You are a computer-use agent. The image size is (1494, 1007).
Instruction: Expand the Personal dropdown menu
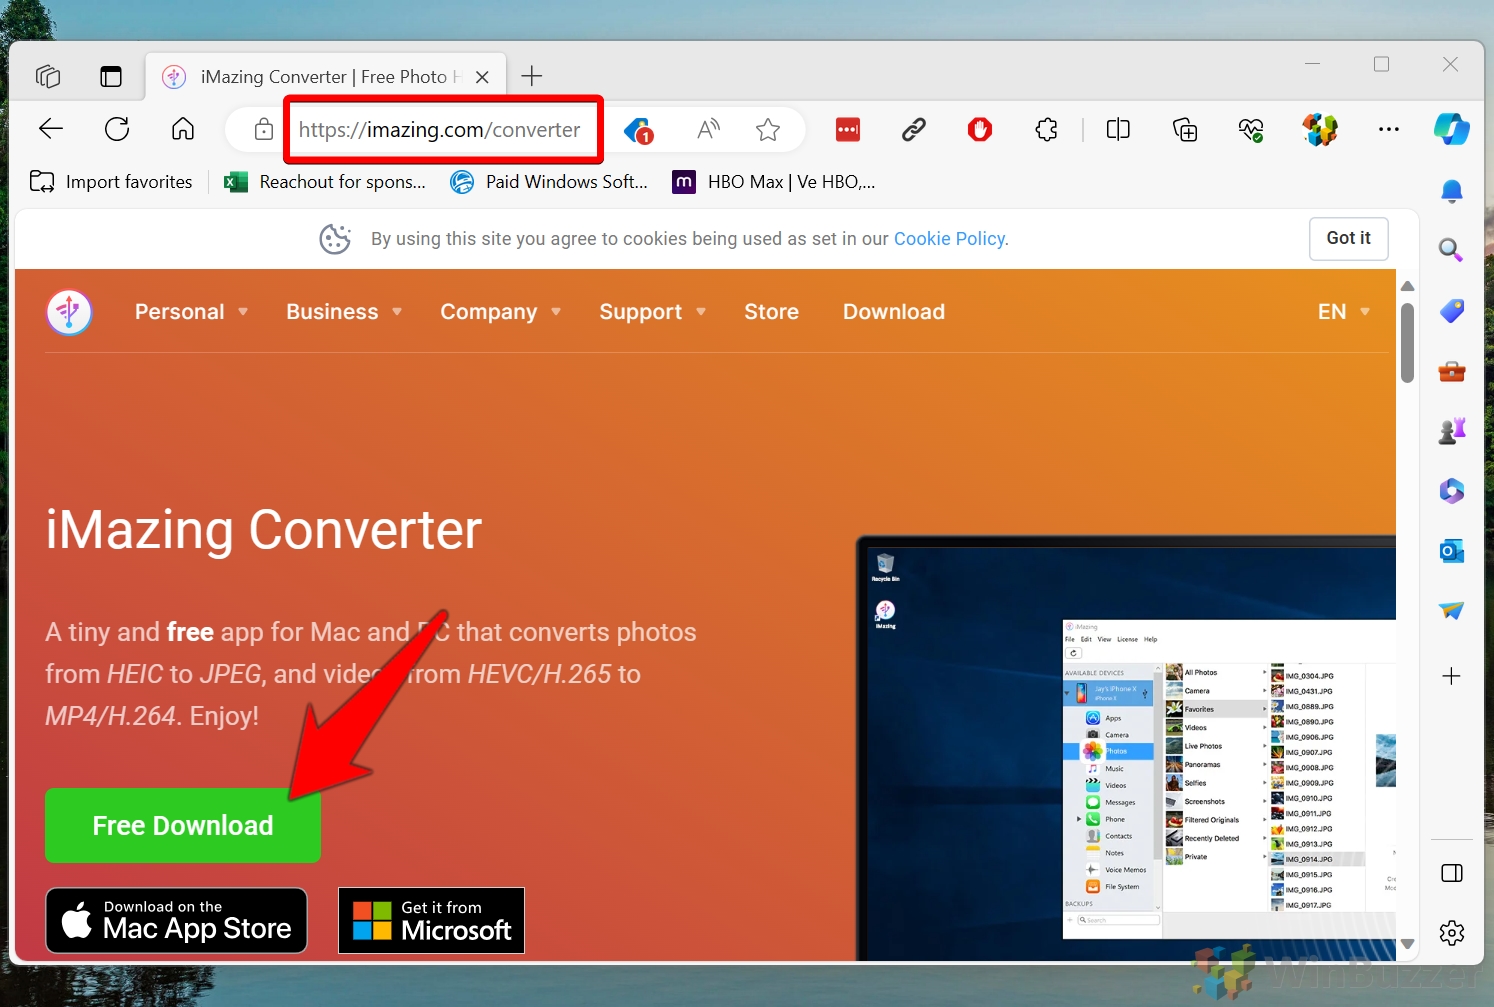(x=191, y=312)
